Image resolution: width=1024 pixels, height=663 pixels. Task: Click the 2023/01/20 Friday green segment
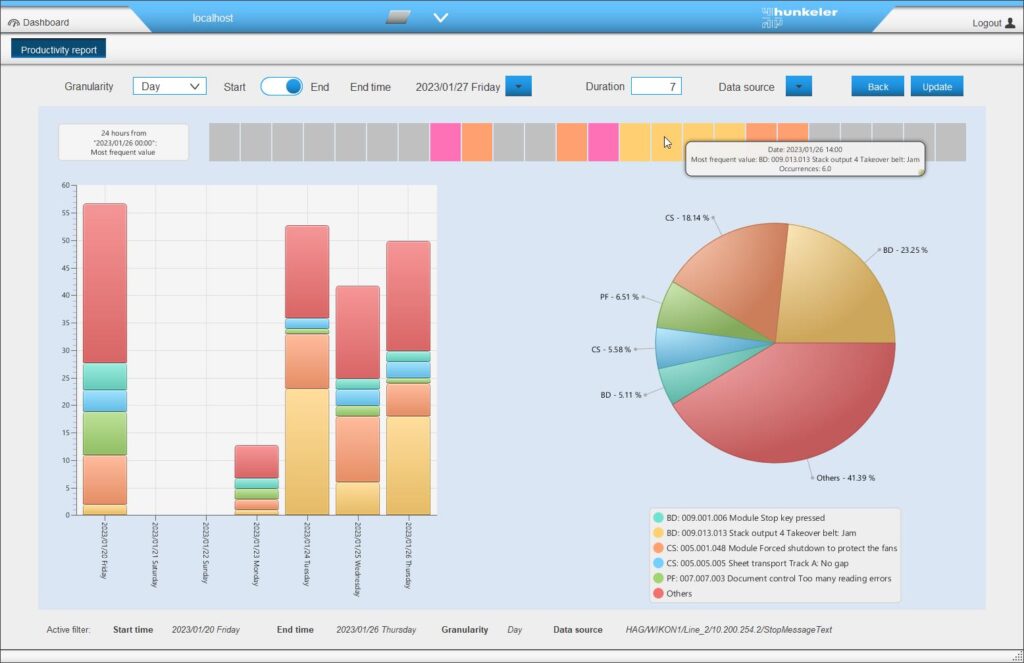[x=105, y=433]
